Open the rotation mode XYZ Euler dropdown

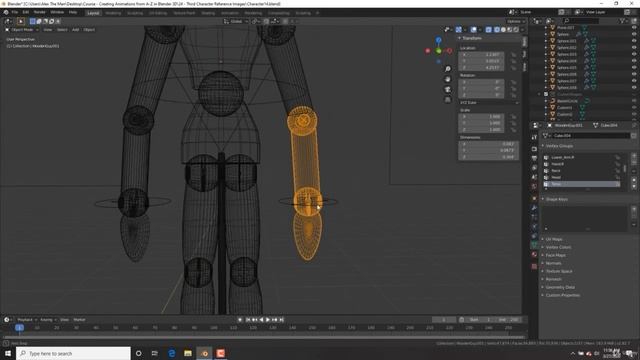pyautogui.click(x=489, y=102)
